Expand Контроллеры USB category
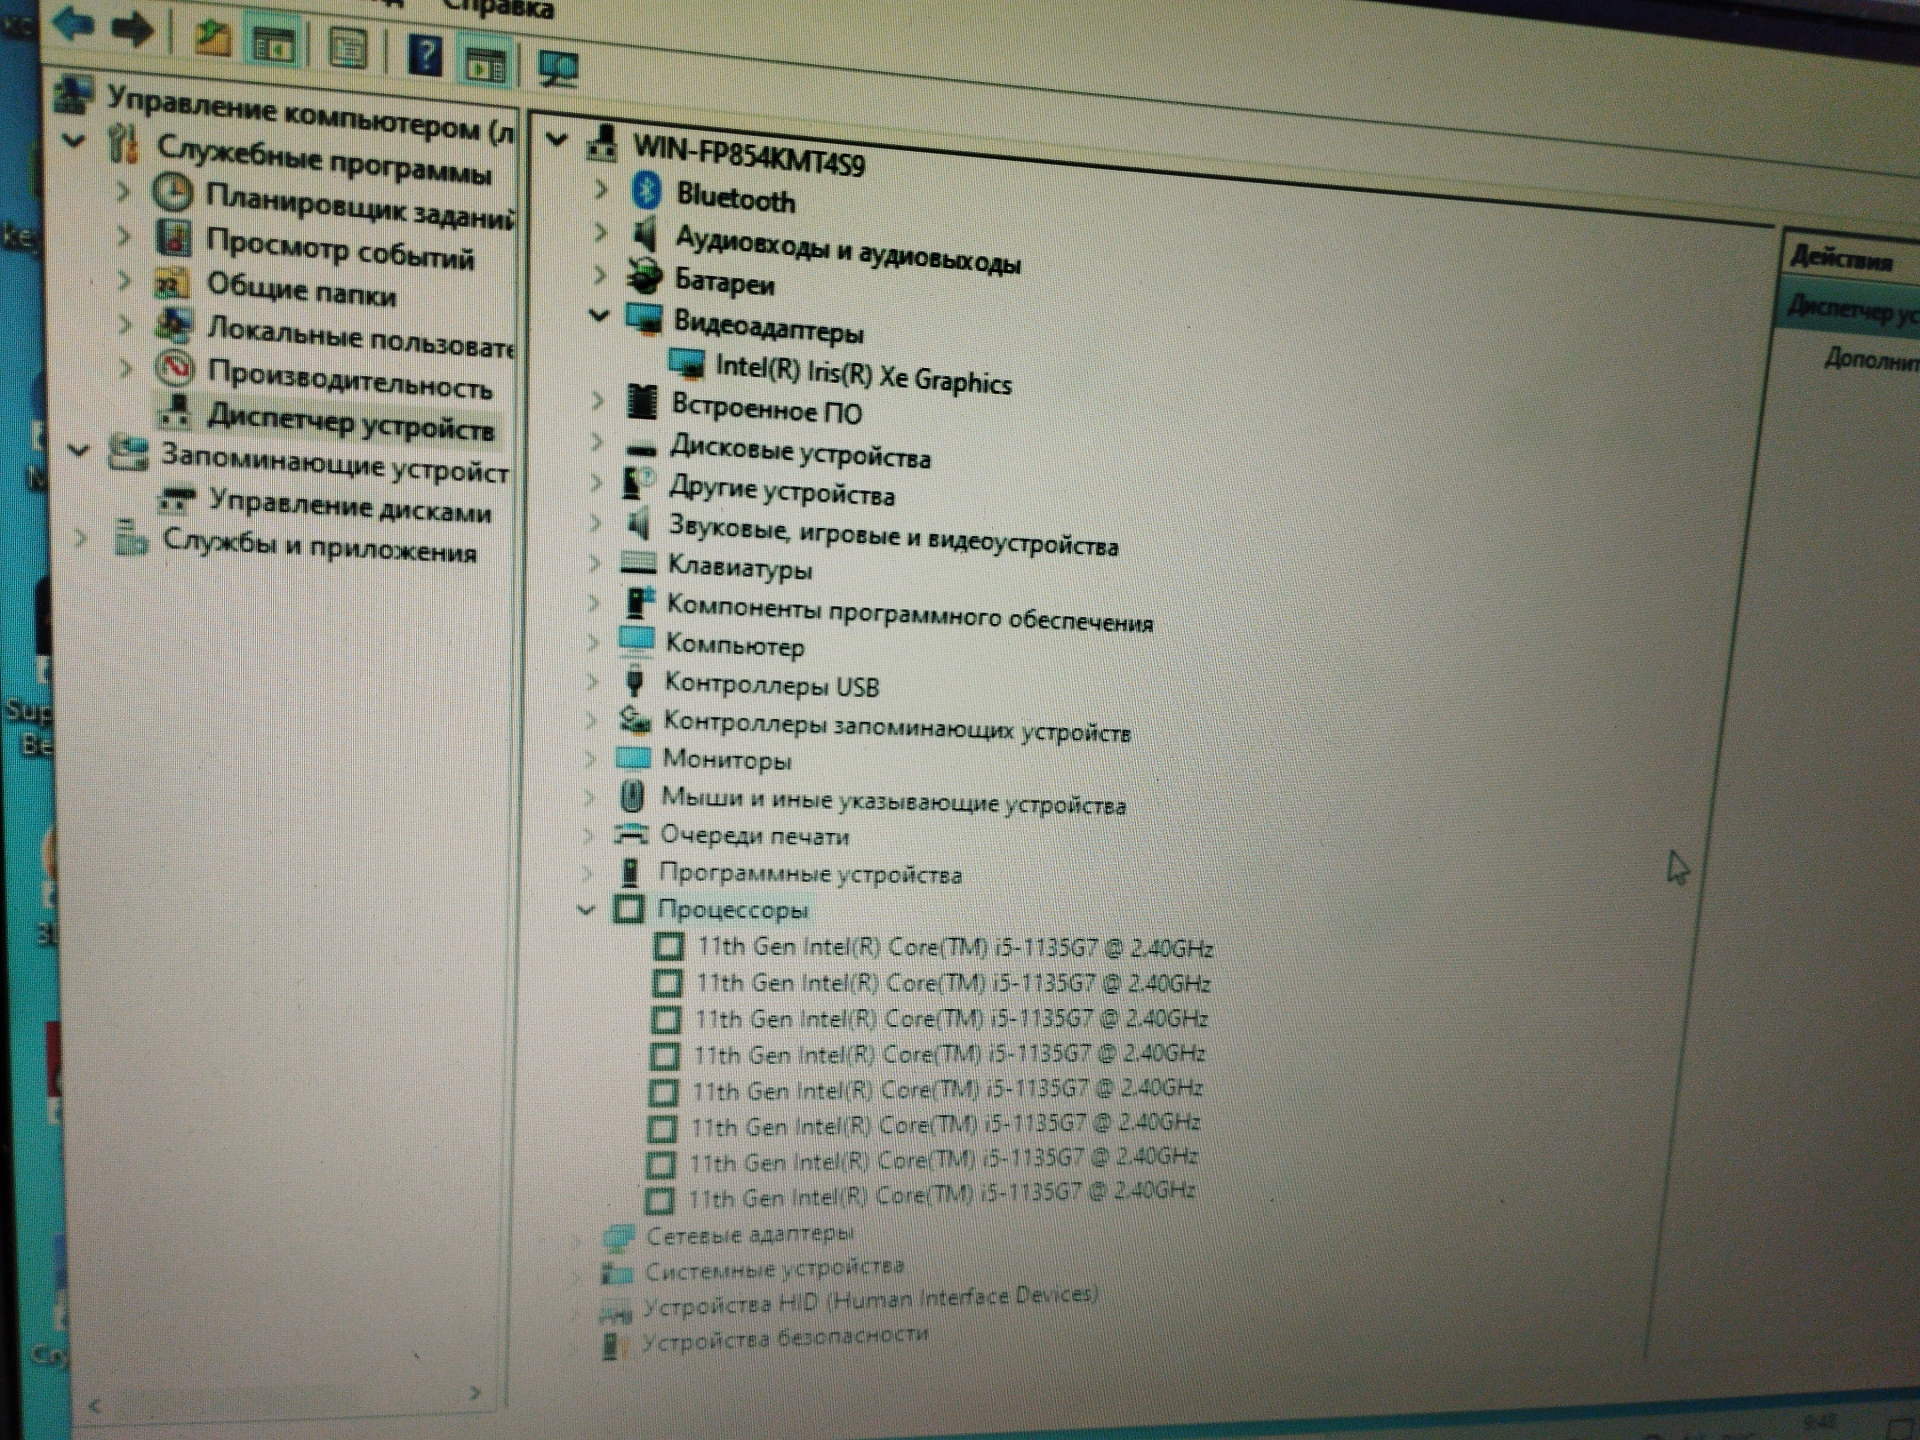The image size is (1920, 1440). coord(592,682)
